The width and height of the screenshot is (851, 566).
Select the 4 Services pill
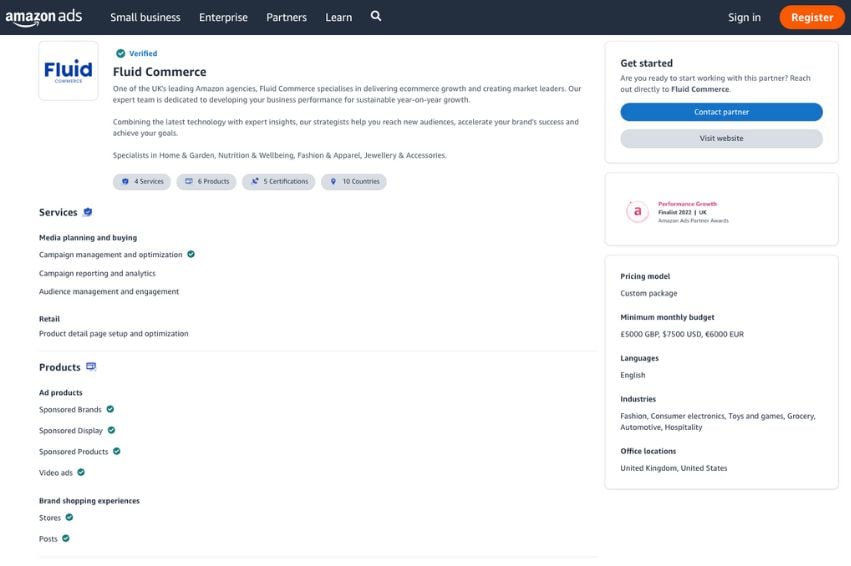(x=142, y=182)
